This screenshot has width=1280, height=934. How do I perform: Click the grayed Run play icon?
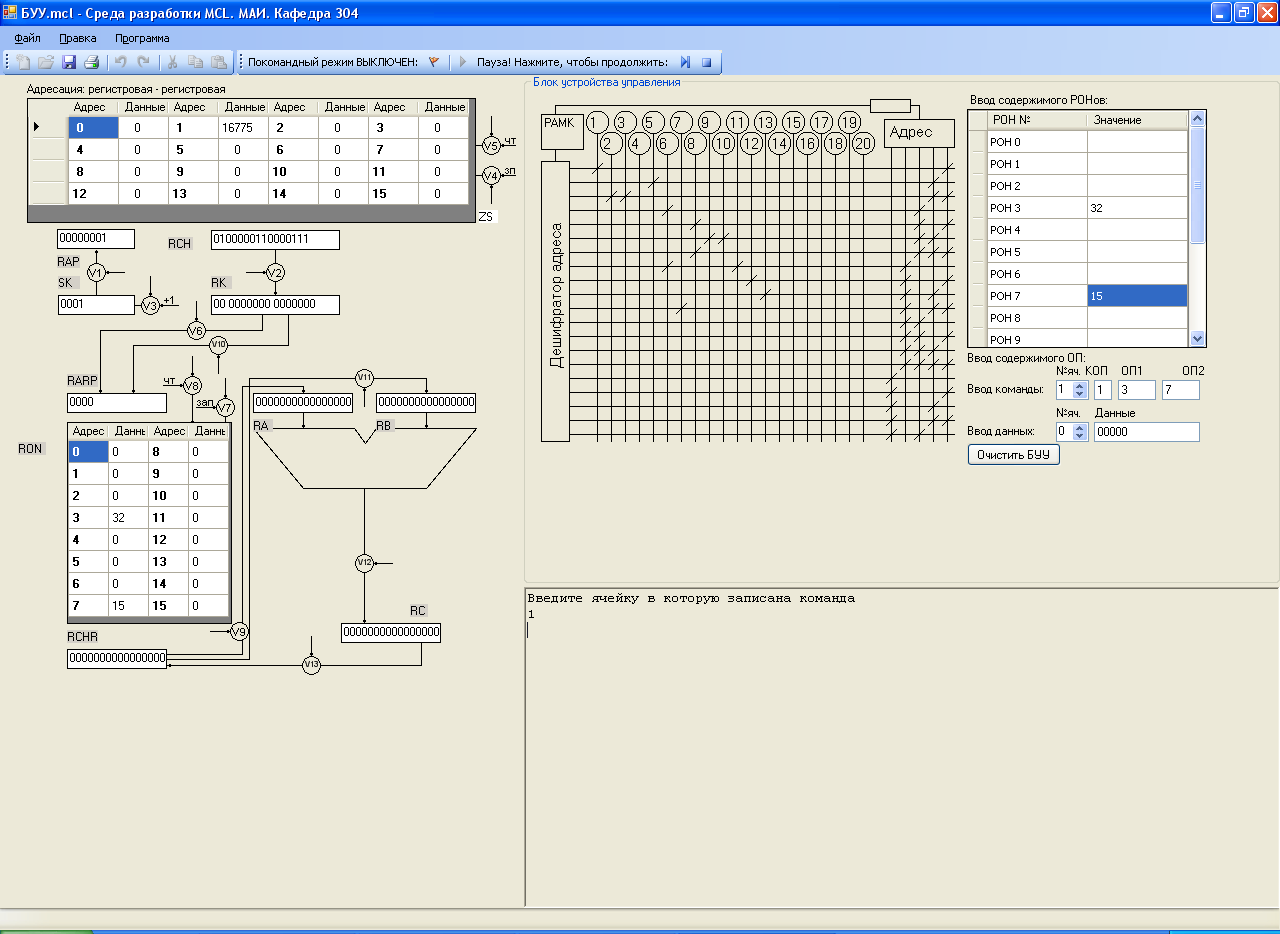(x=463, y=62)
